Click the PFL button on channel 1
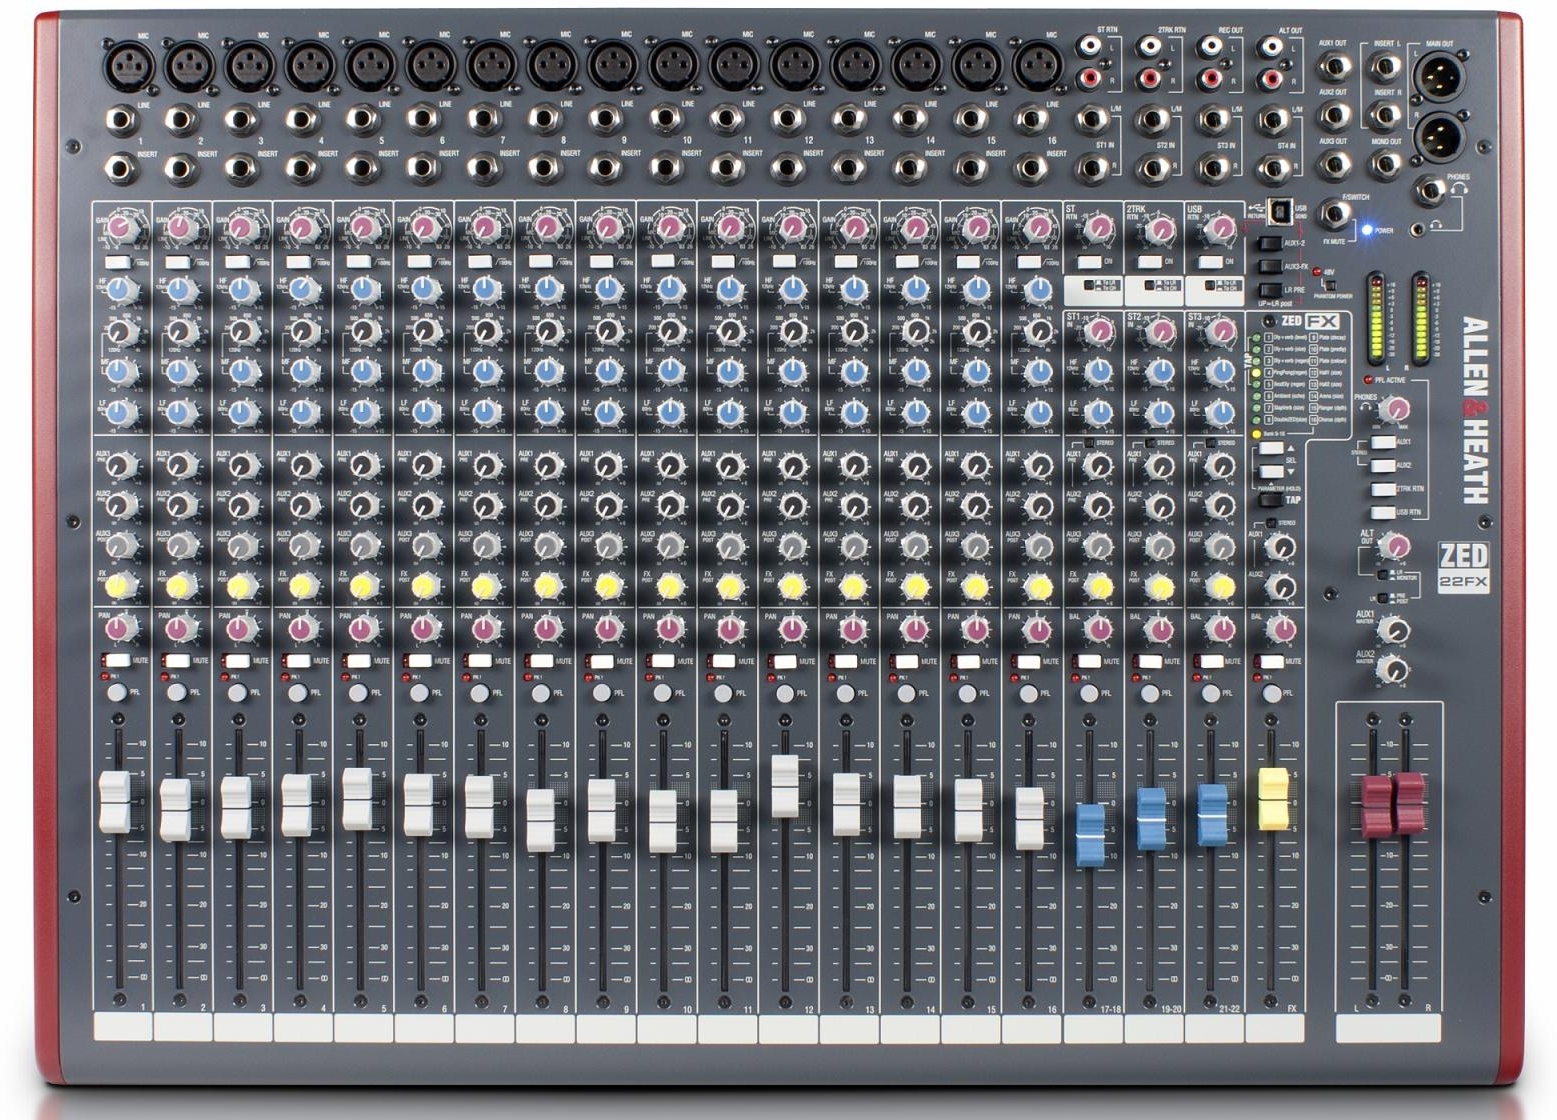Screen dimensions: 1557x1120 [116, 692]
